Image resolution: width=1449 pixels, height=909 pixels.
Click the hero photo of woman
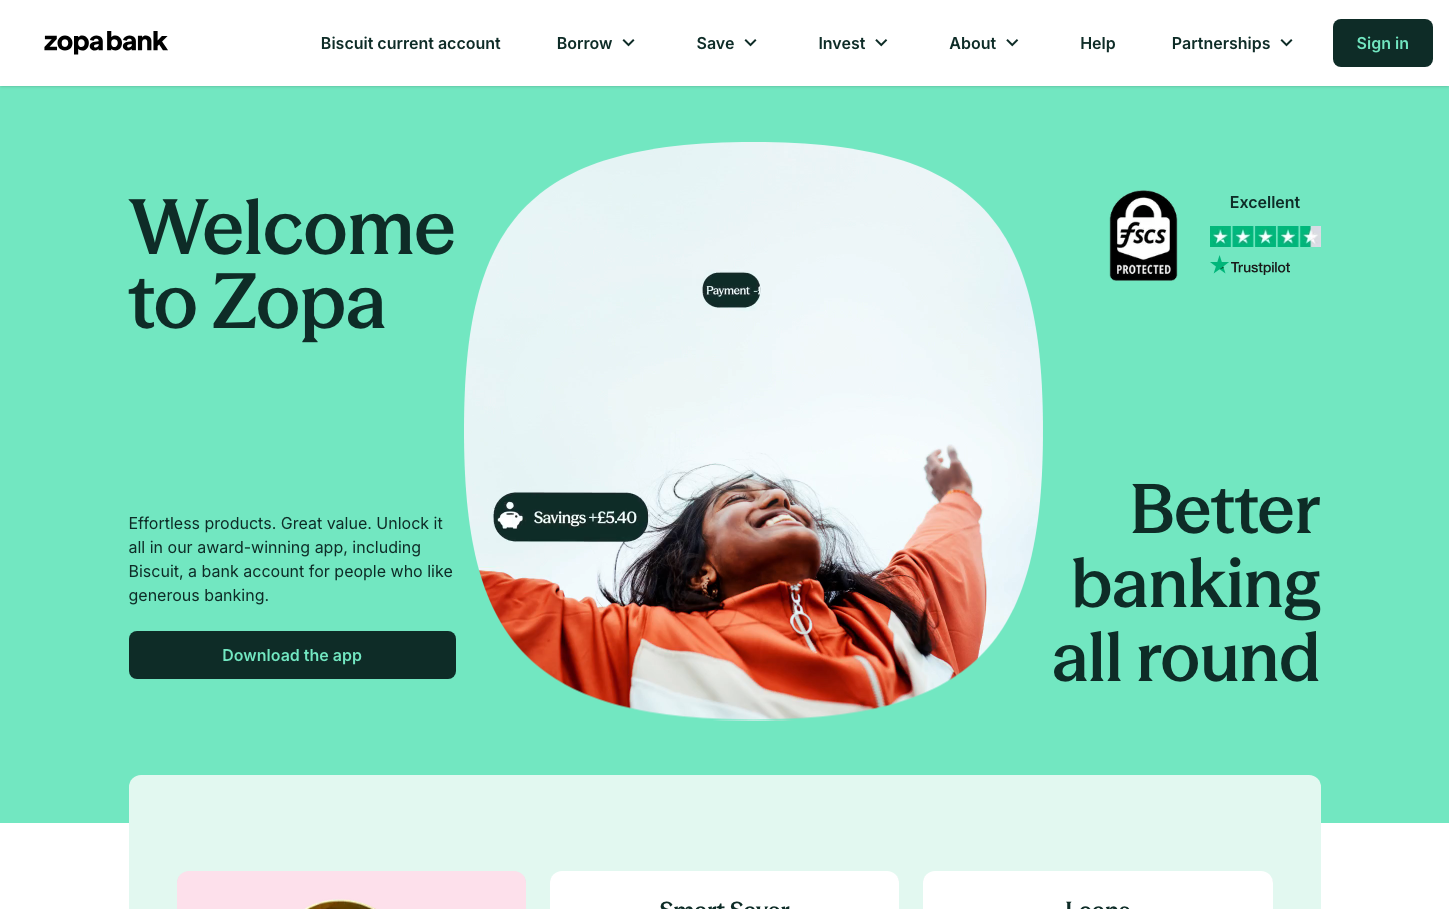click(x=753, y=431)
